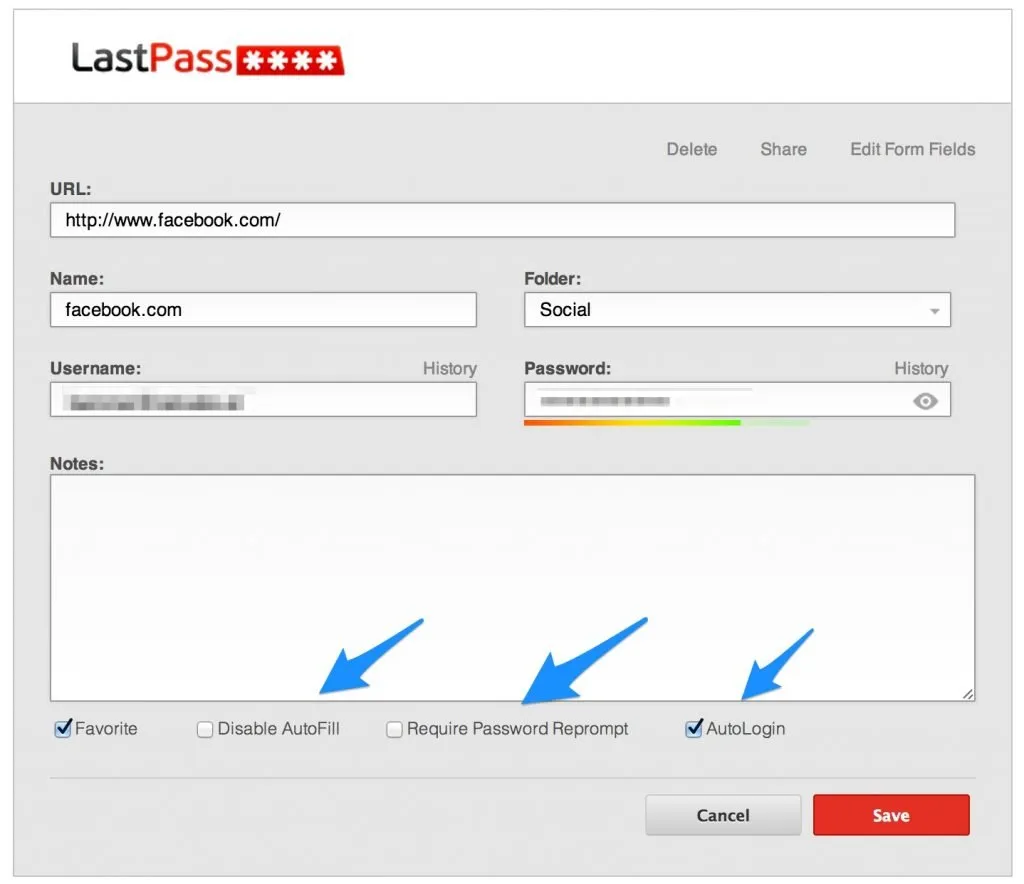
Task: Check Require Password Reprompt option
Action: click(394, 729)
